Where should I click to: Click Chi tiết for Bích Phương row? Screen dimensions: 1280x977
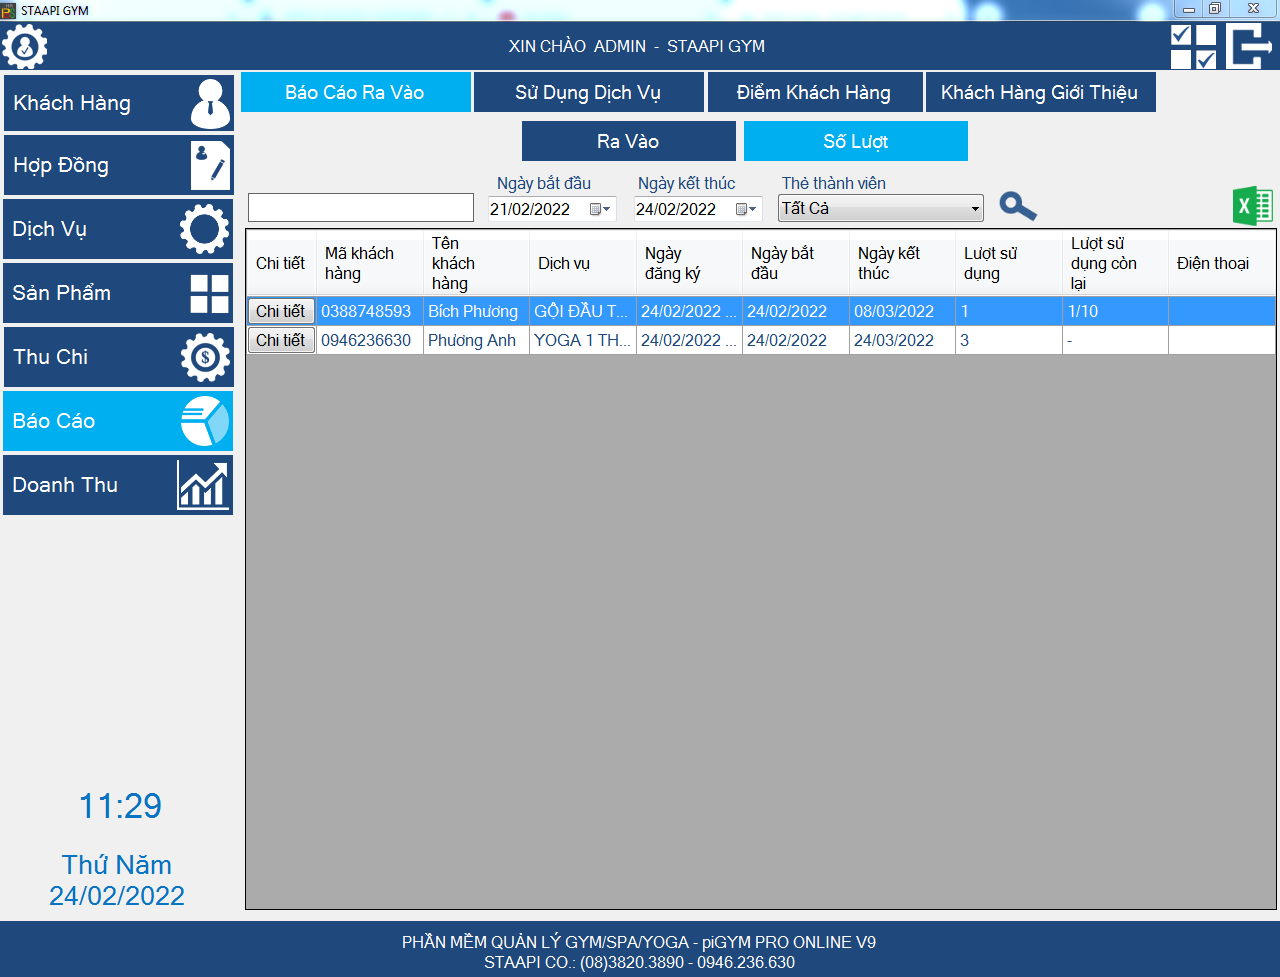(281, 311)
